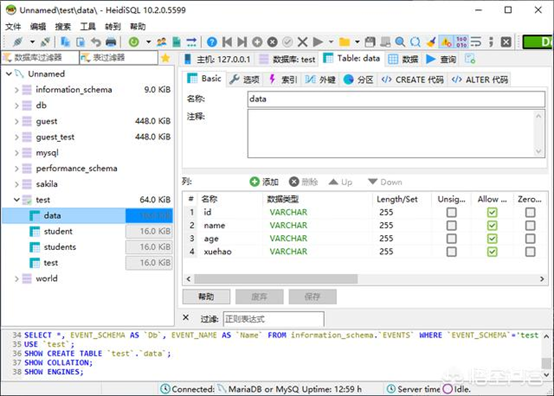Expand the mysql database node
This screenshot has height=396, width=554.
pos(16,153)
